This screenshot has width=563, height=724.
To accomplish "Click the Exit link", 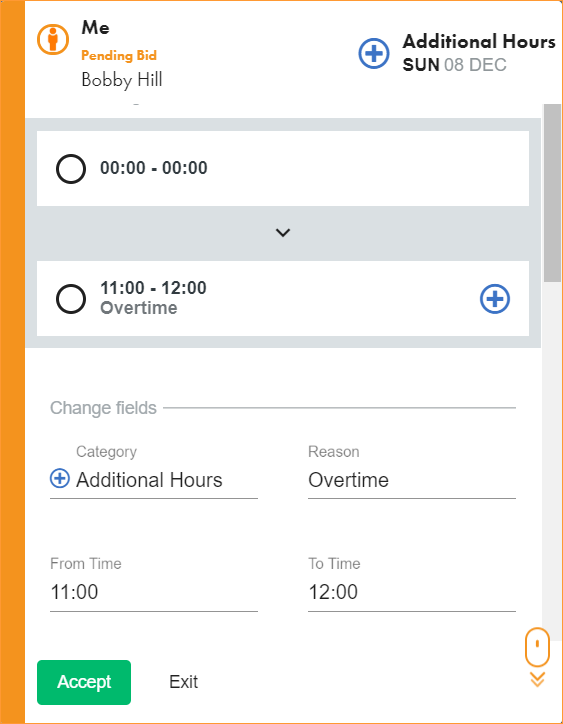I will coord(183,682).
